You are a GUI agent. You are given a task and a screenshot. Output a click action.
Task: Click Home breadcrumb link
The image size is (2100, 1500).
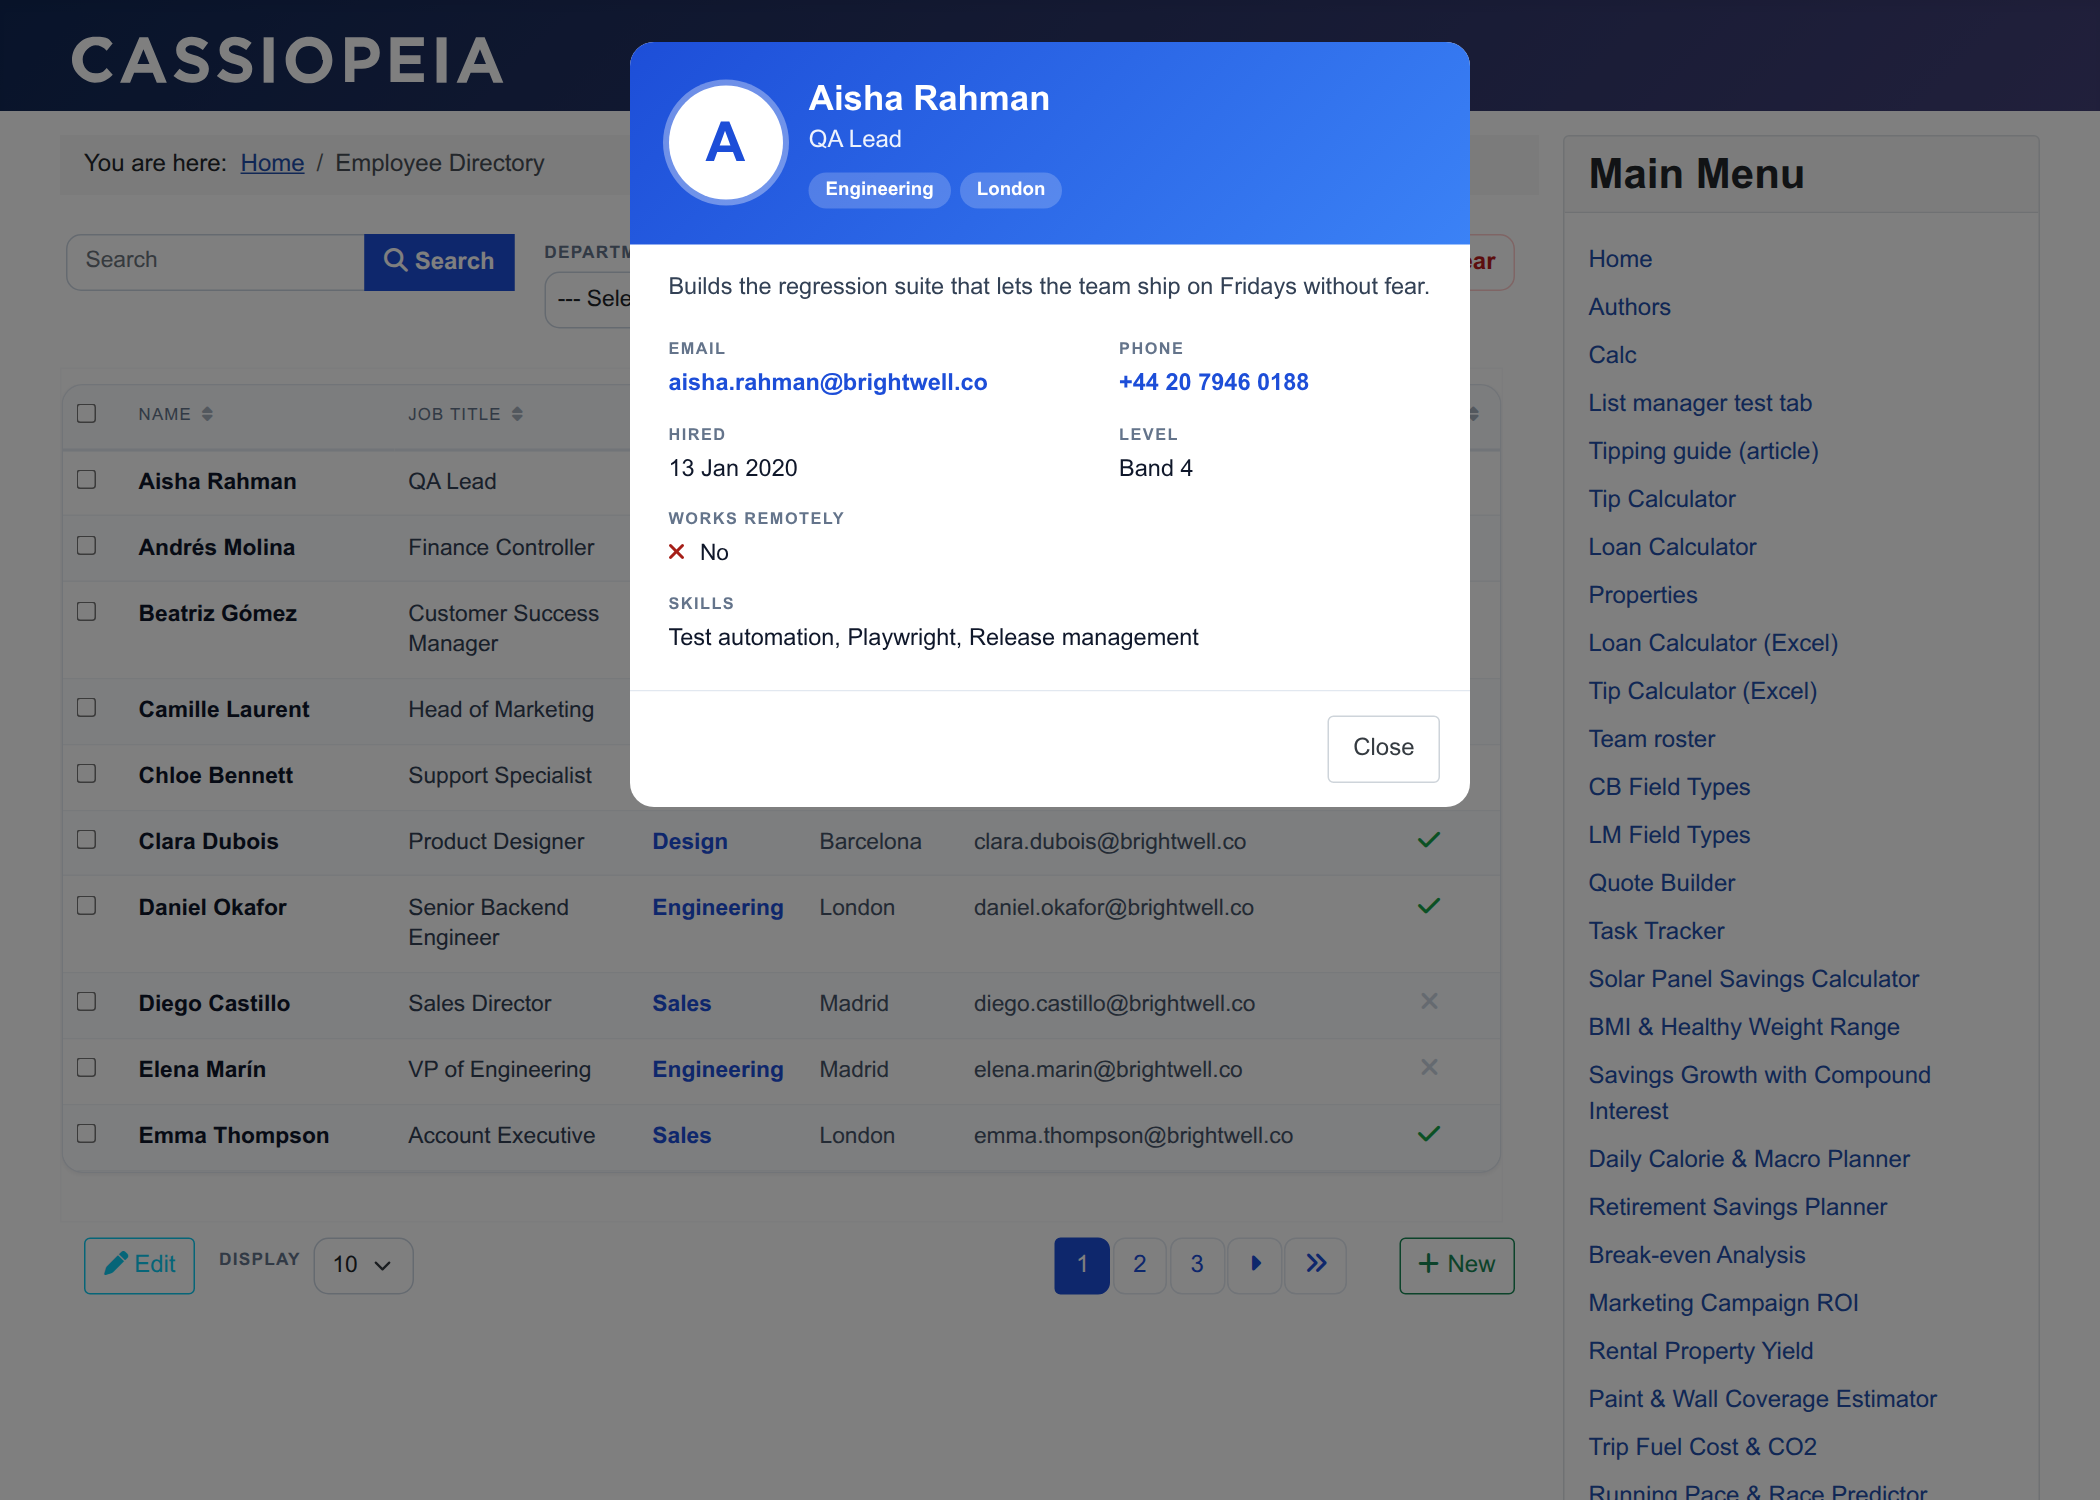click(x=272, y=163)
